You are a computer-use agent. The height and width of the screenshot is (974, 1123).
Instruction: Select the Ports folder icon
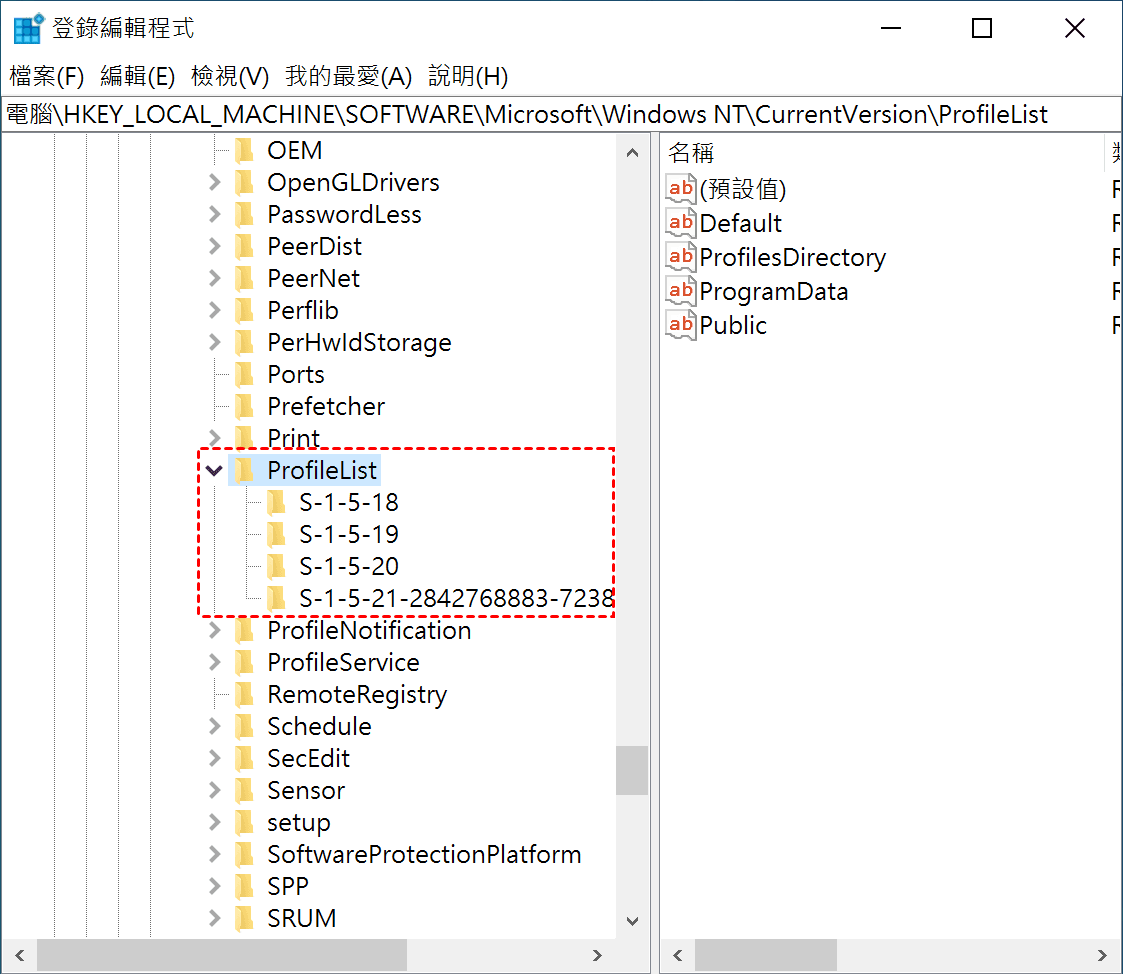245,375
